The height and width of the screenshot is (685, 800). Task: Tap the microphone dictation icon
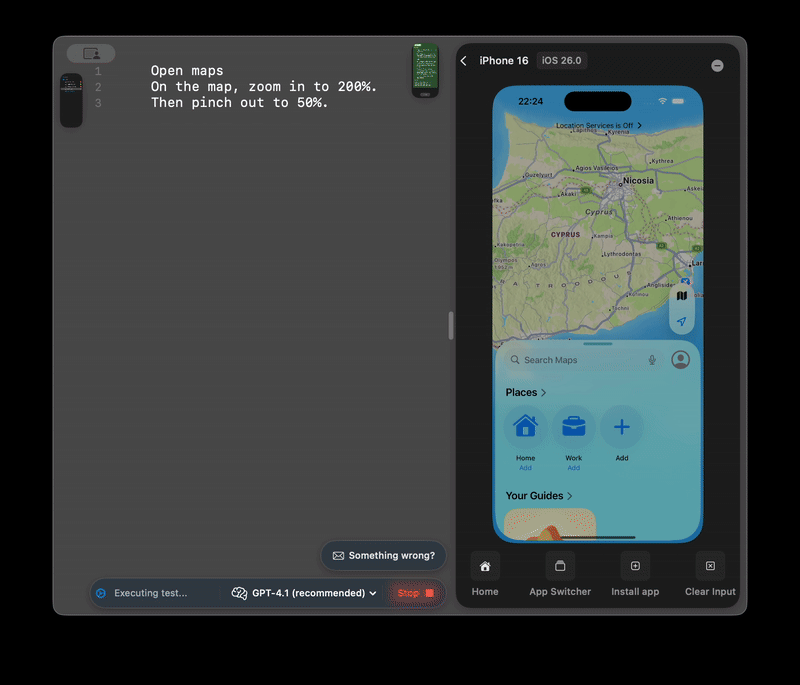point(652,360)
